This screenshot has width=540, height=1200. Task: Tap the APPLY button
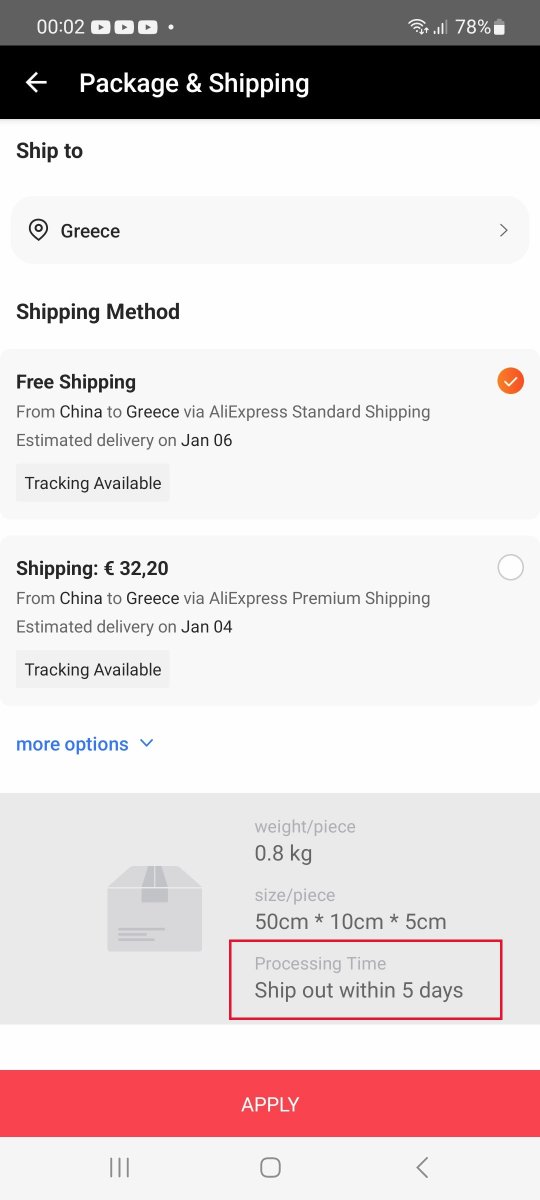coord(270,1104)
